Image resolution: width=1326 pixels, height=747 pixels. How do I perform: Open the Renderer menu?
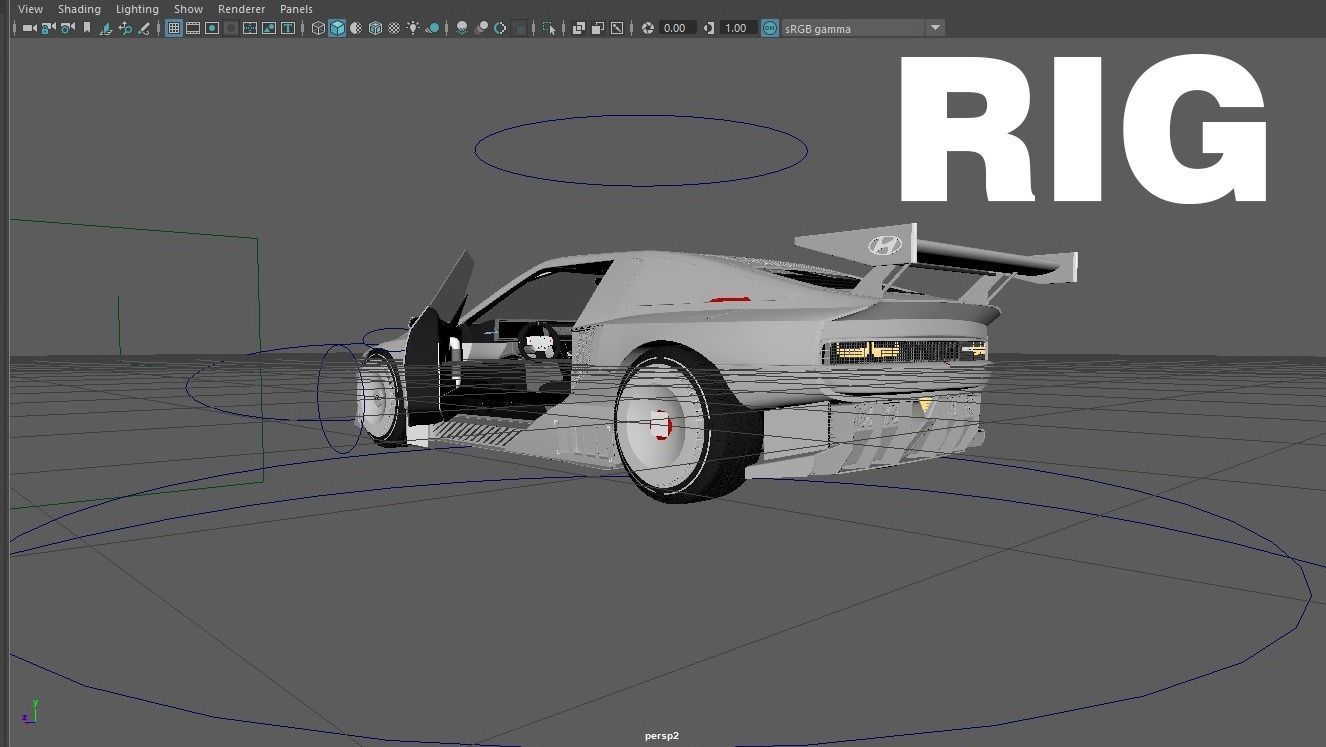(241, 9)
